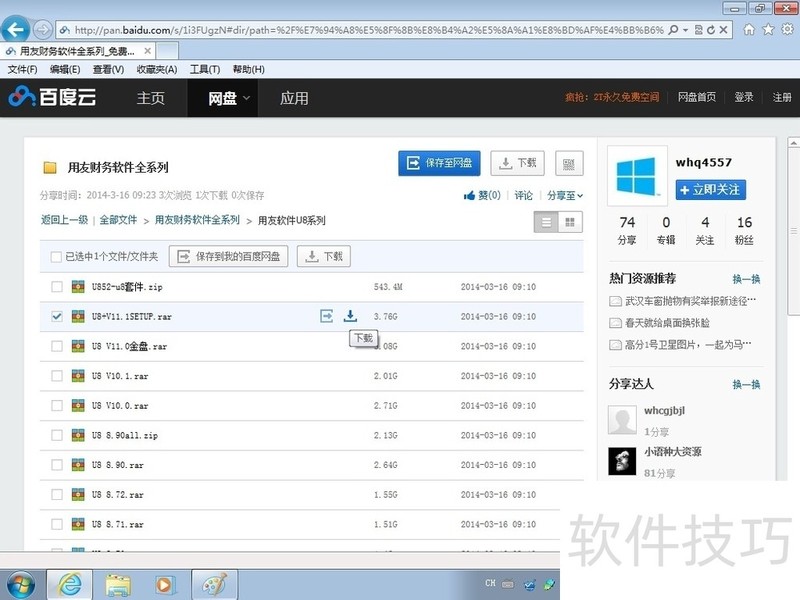Click the browser back arrow button

[x=16, y=30]
